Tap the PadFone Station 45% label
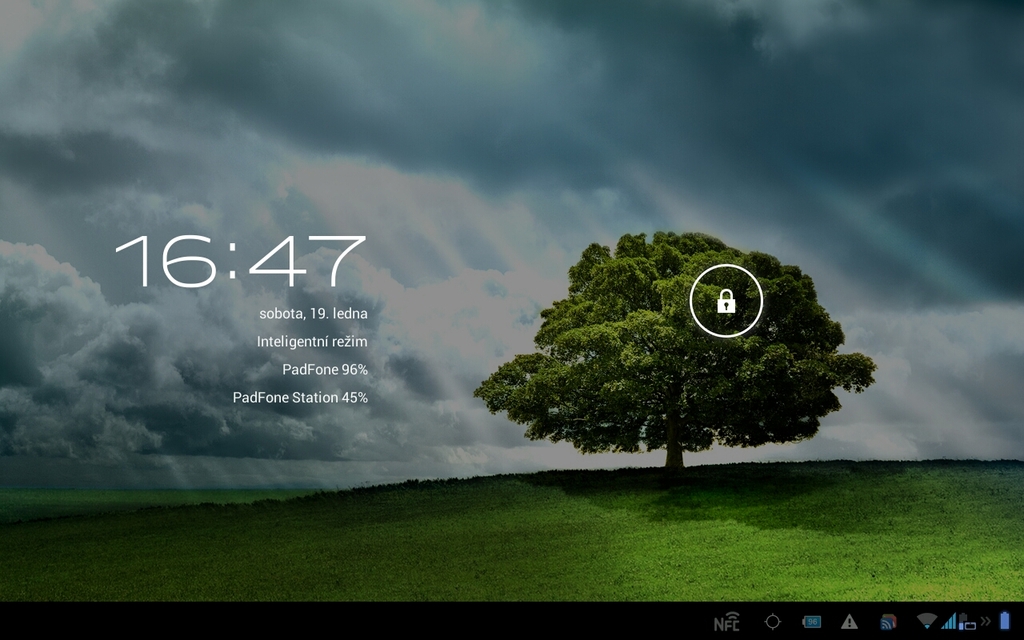 [300, 397]
